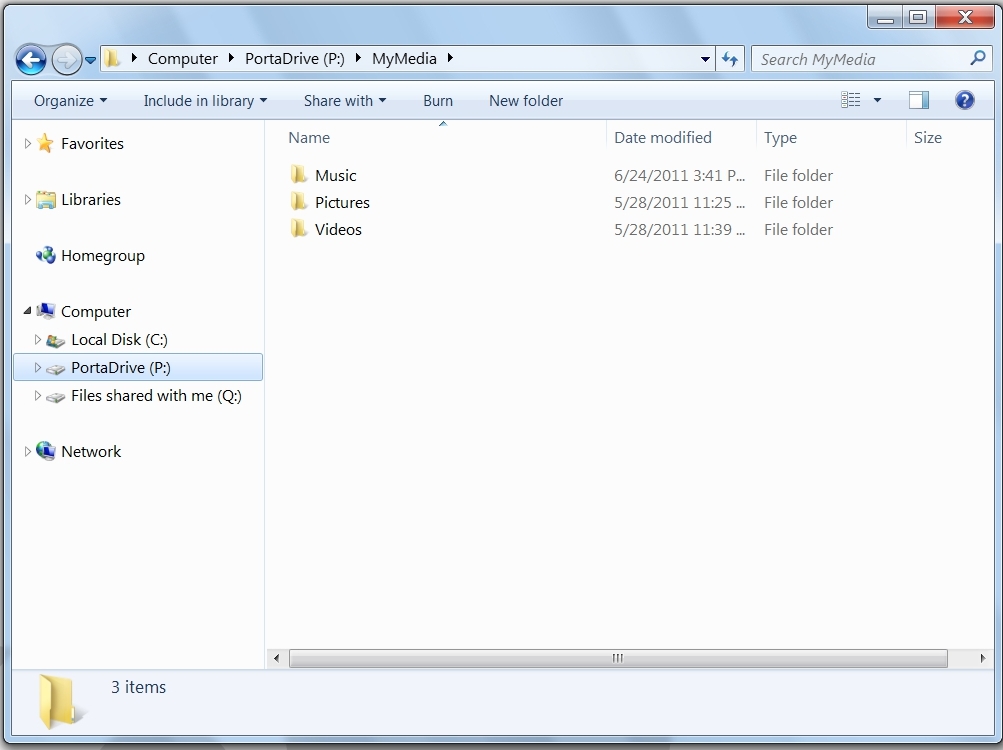The image size is (1003, 750).
Task: Open the More view options dropdown arrow
Action: click(x=878, y=100)
